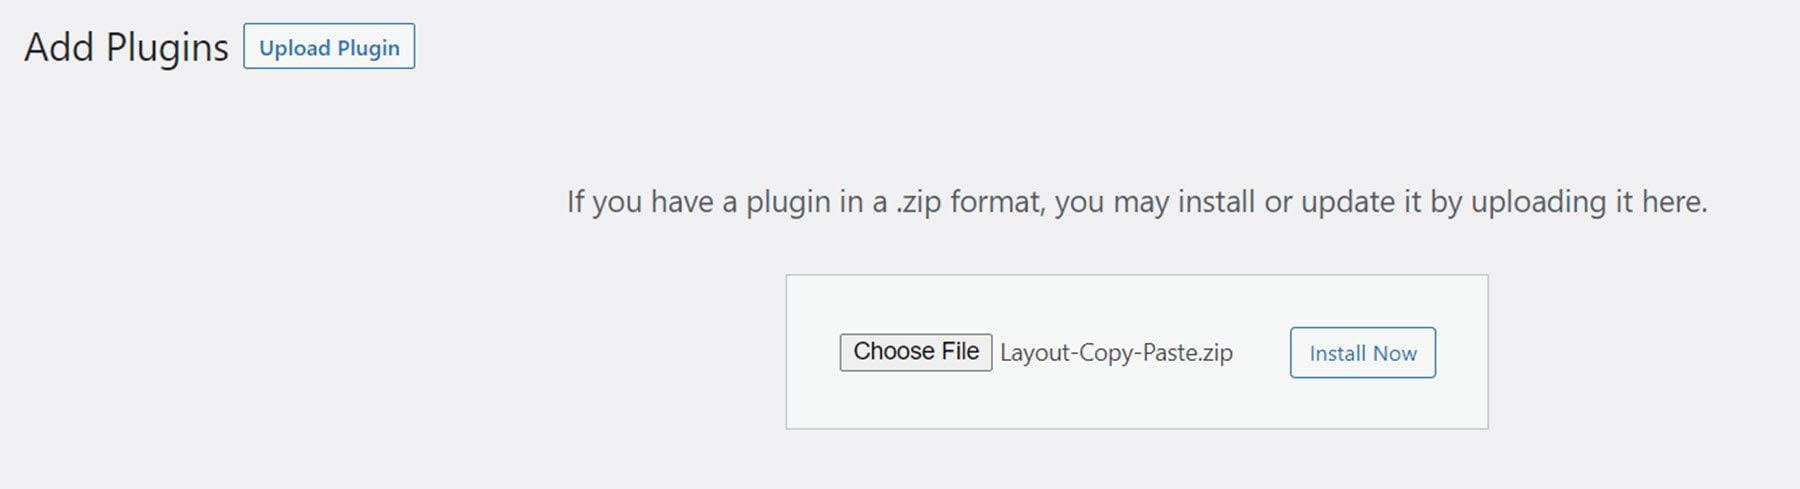Click the Add Plugins page heading

126,47
